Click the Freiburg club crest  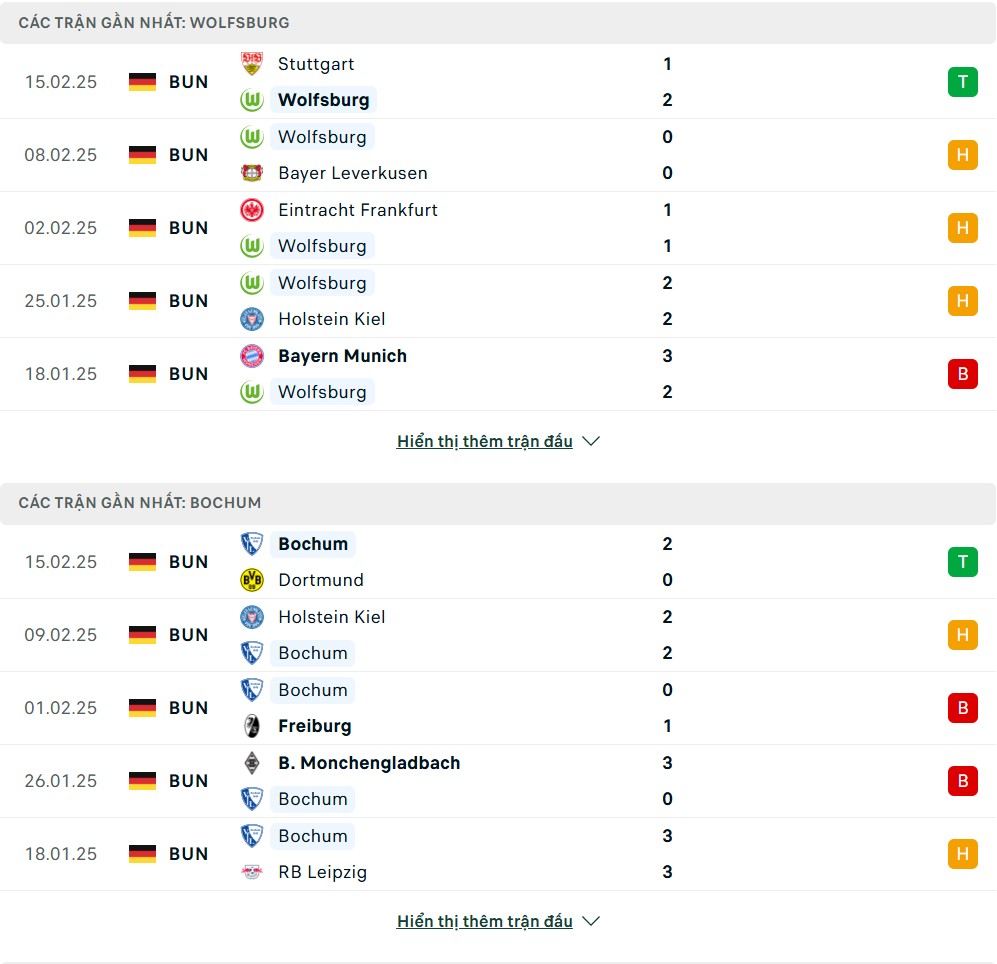coord(252,726)
